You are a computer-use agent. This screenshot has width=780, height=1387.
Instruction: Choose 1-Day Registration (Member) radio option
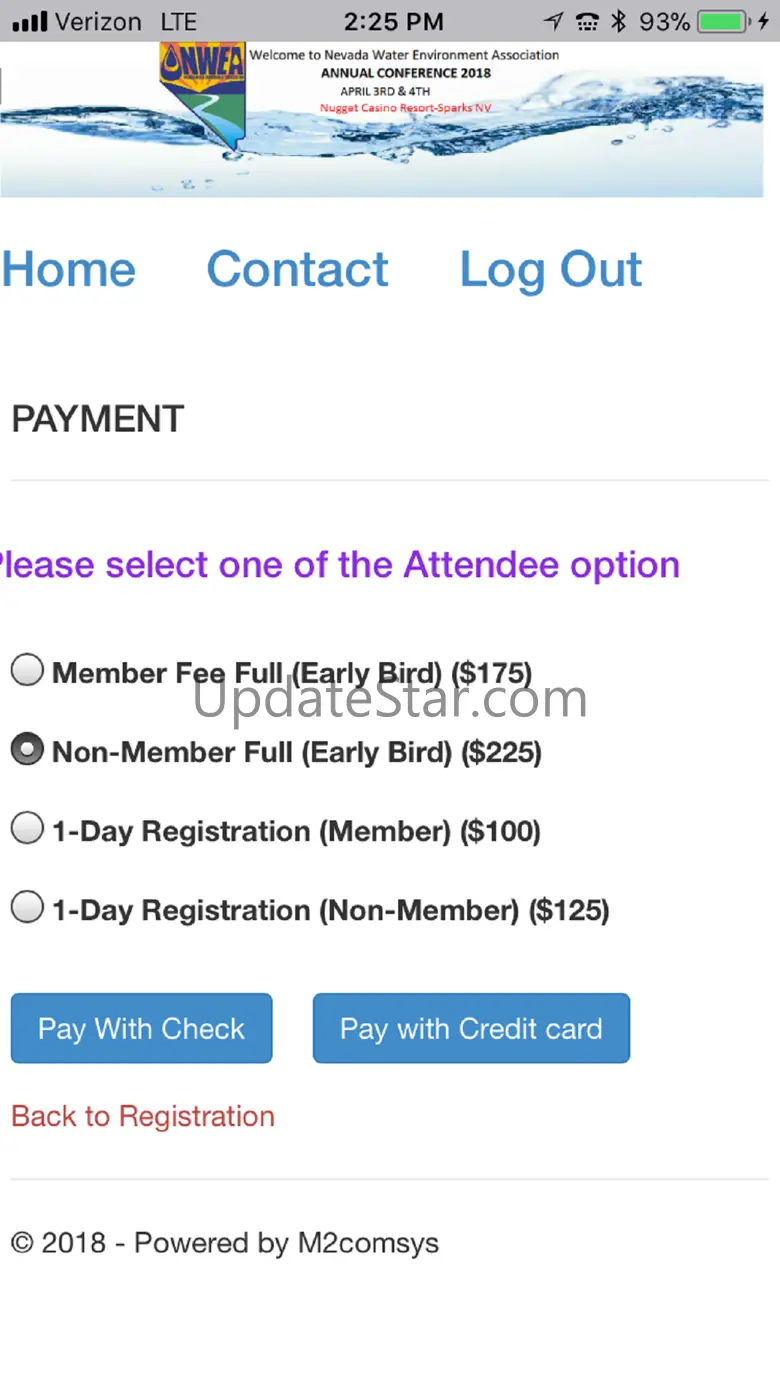(x=27, y=828)
